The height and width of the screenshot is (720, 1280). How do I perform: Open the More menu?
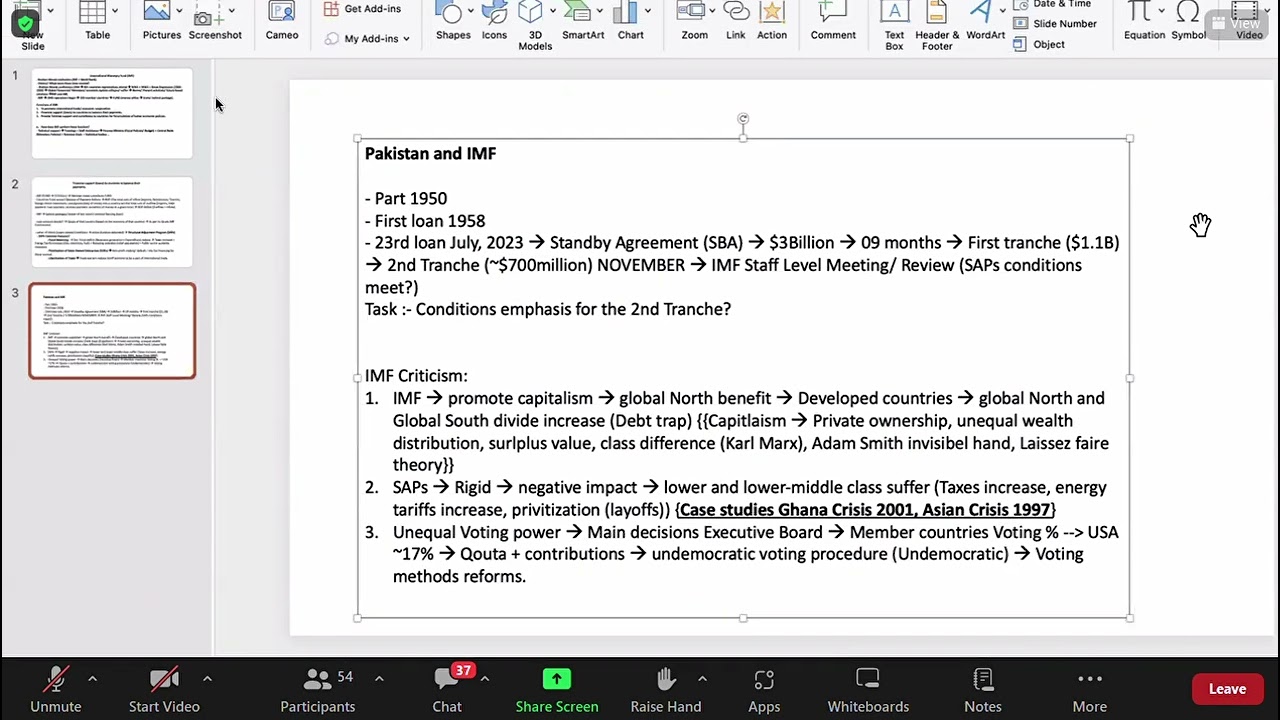click(x=1090, y=690)
